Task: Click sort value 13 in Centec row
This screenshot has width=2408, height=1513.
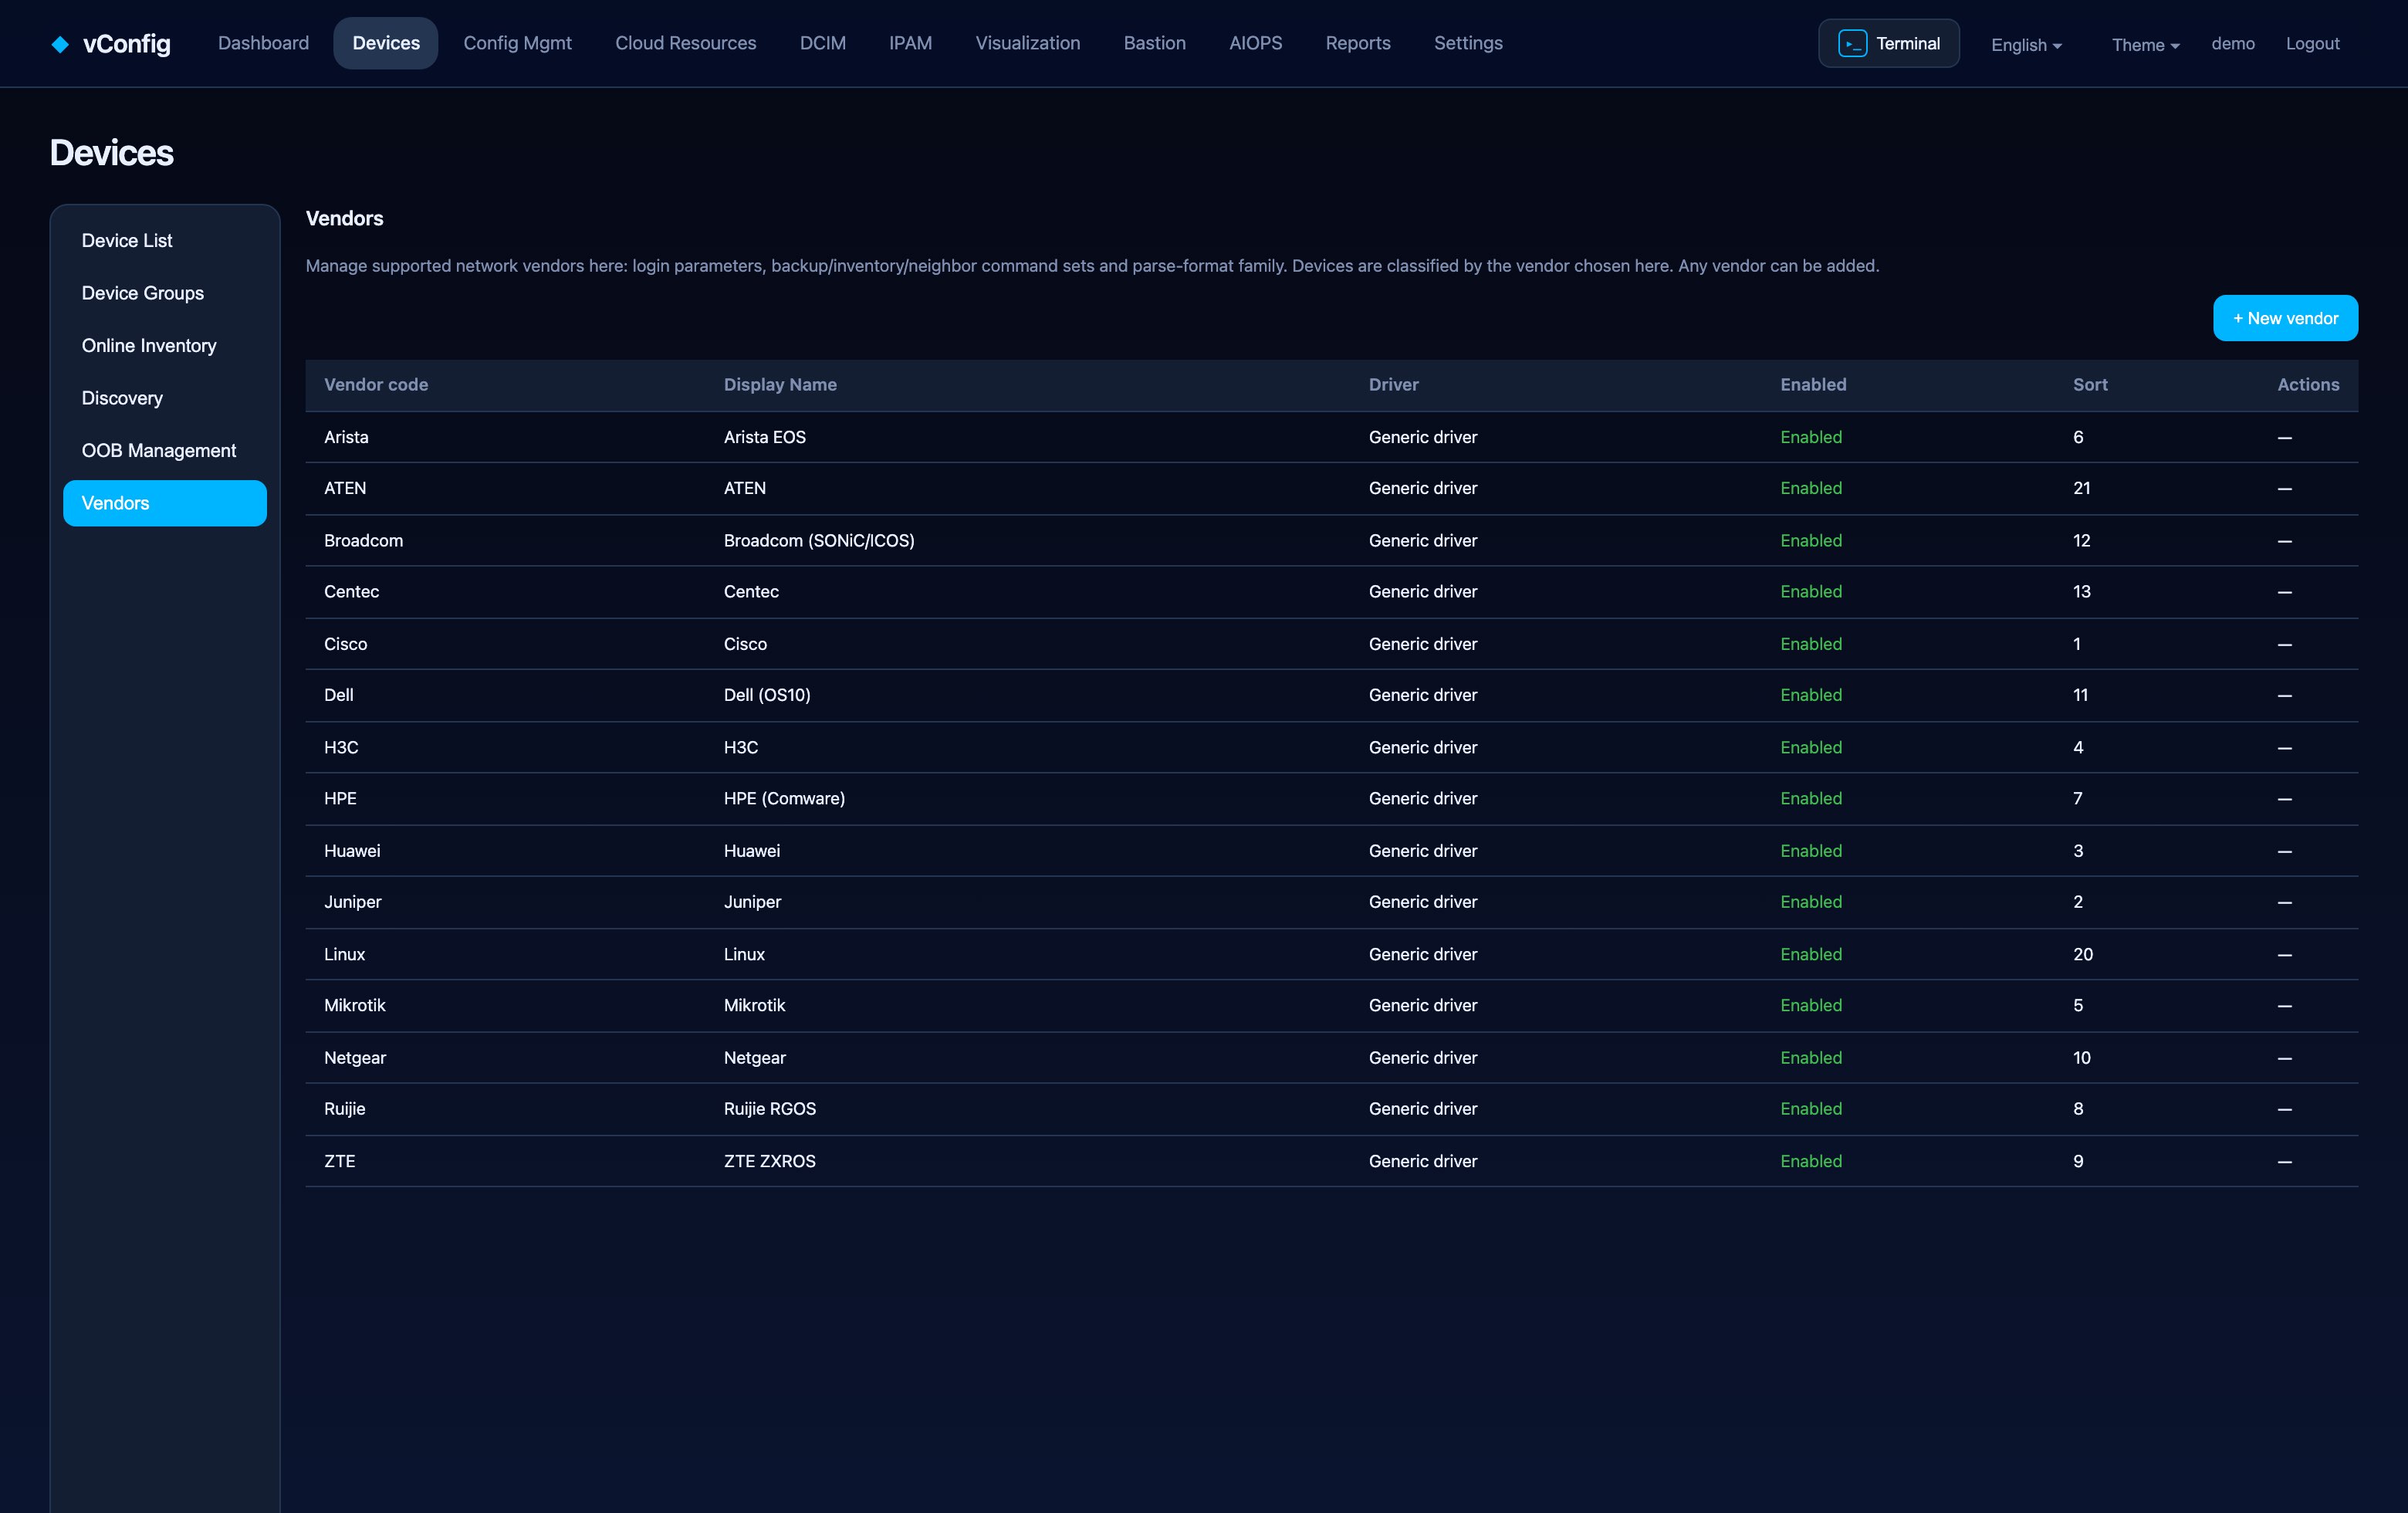Action: [2081, 592]
